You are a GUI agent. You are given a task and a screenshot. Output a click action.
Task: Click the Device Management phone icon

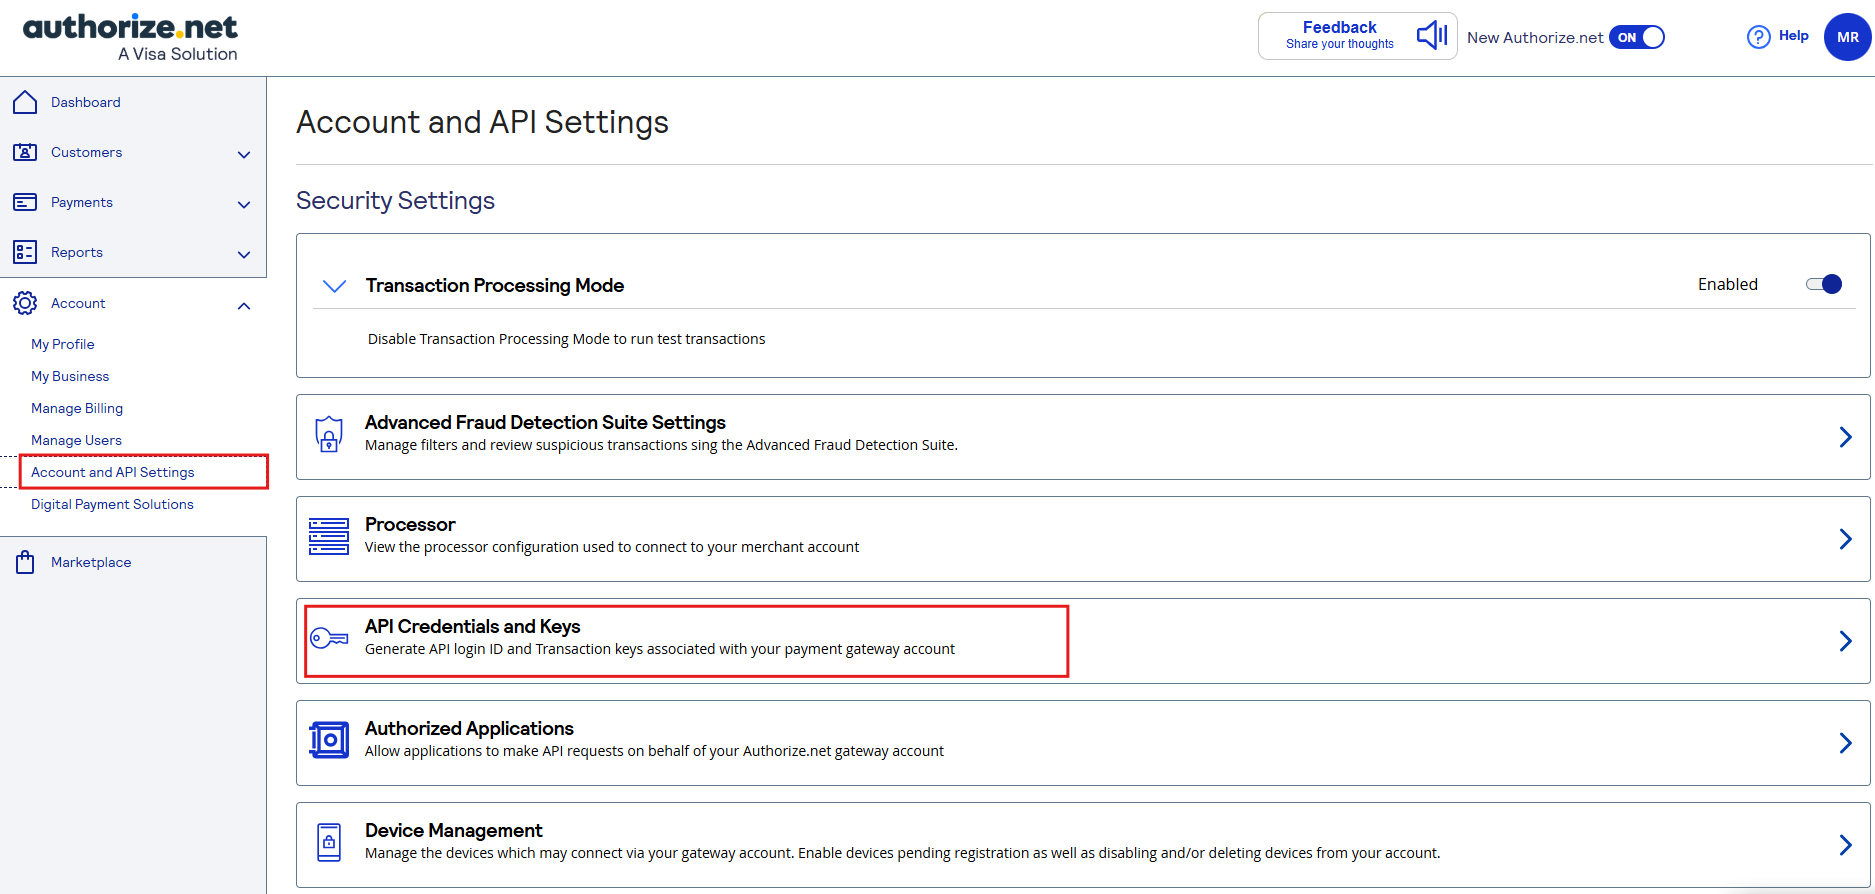pos(328,842)
